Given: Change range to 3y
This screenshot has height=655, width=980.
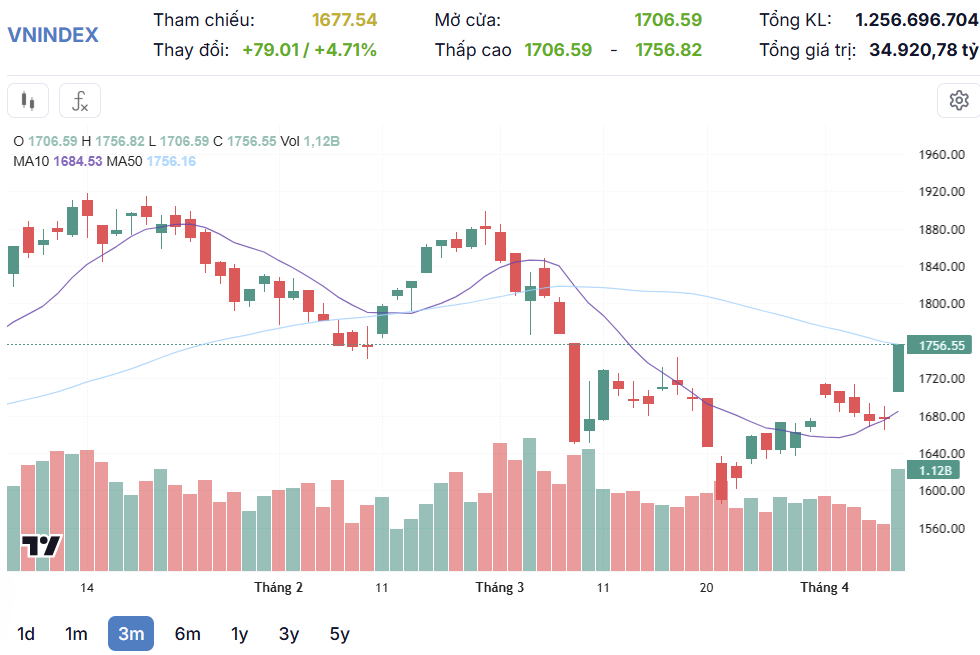Looking at the screenshot, I should coord(289,634).
